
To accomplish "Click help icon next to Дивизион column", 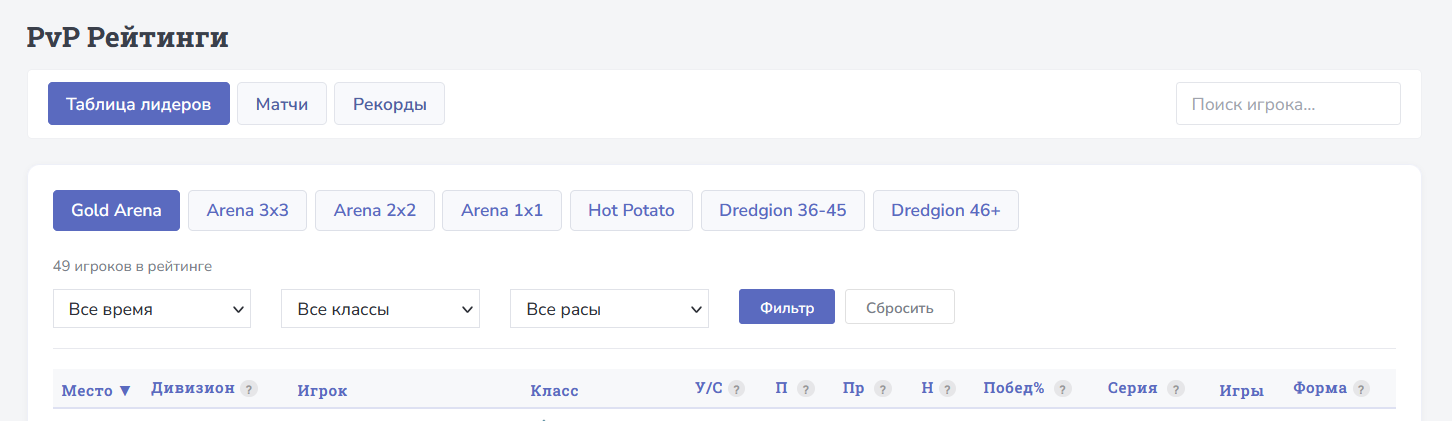I will (249, 389).
